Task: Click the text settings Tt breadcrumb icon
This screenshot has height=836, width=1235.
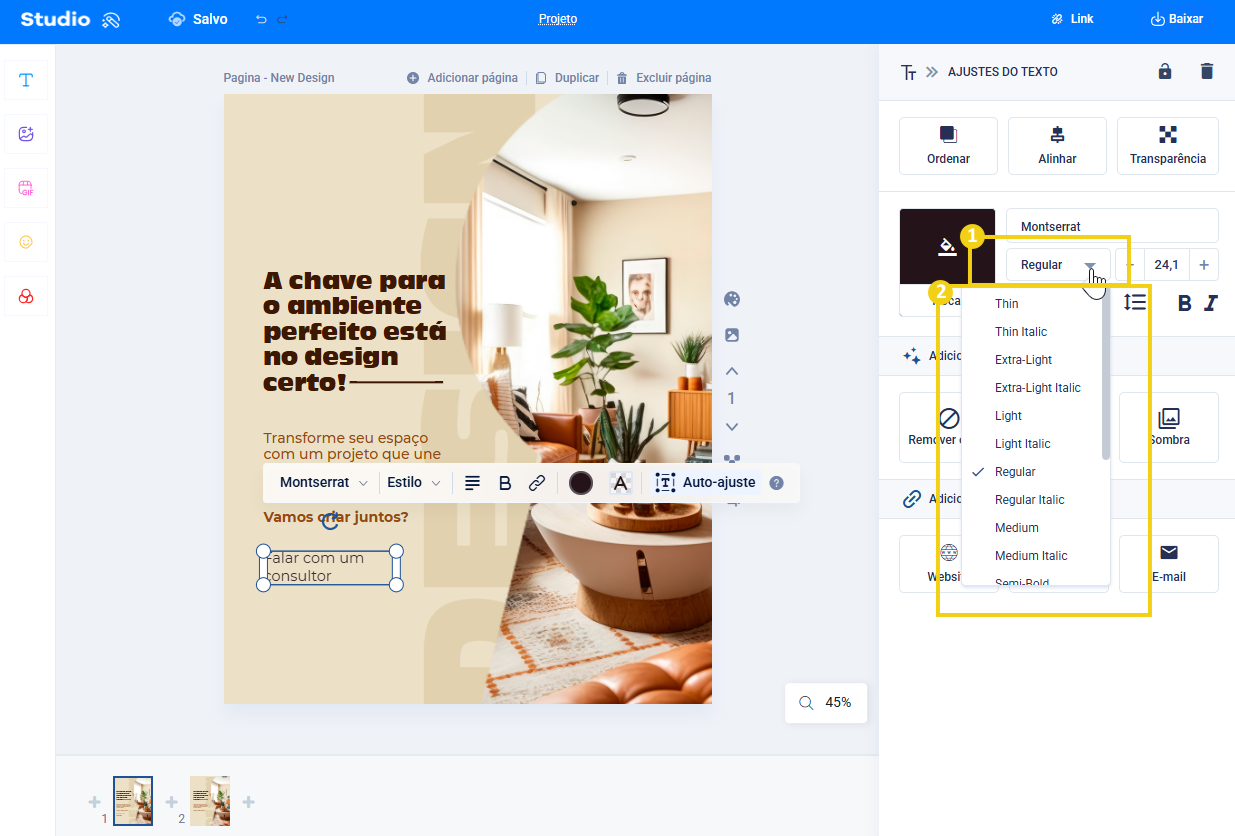Action: [909, 72]
